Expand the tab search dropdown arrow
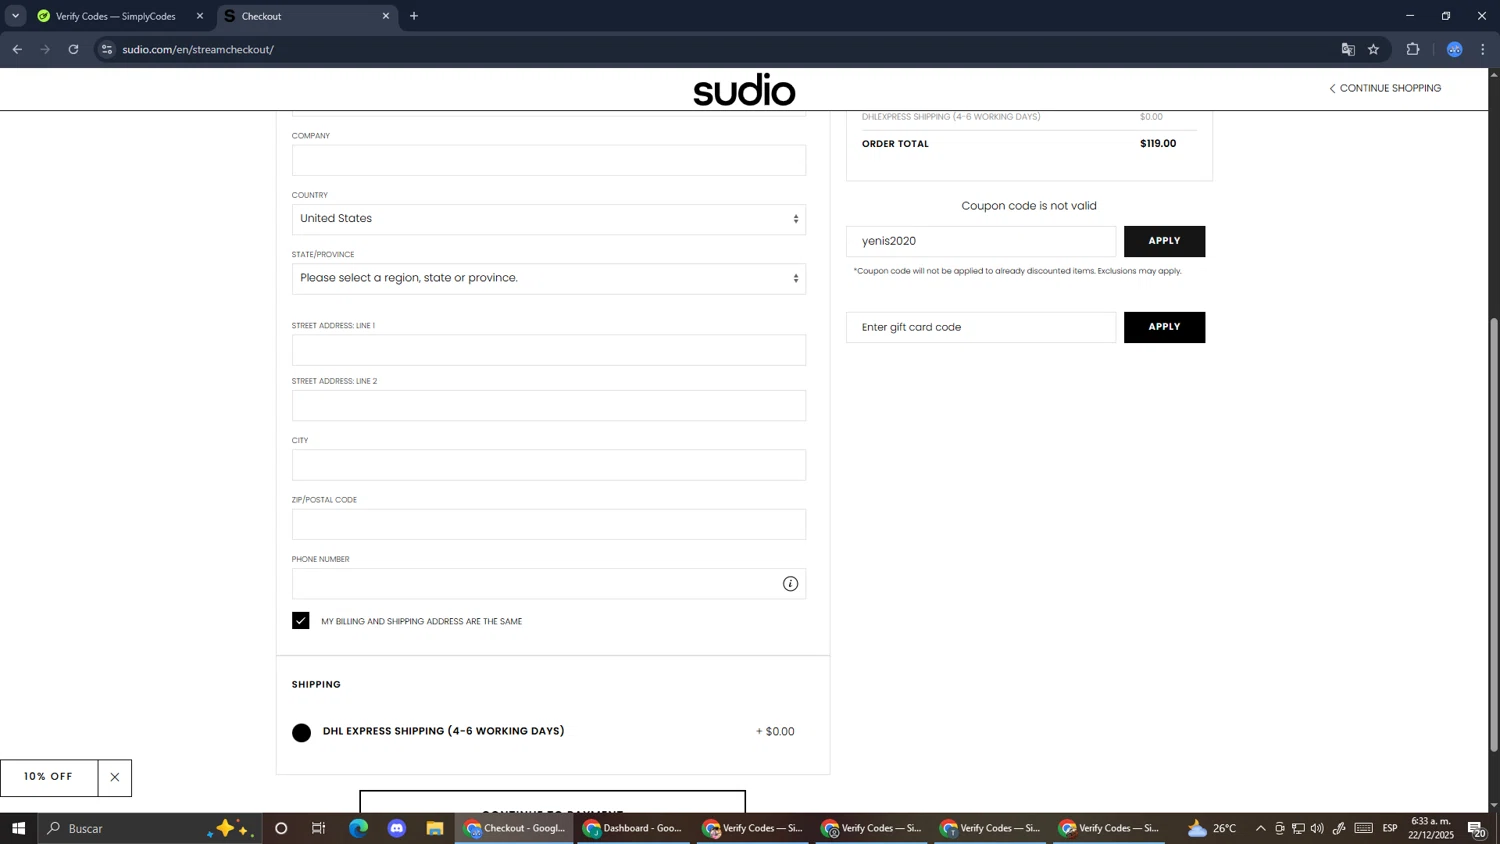 (x=15, y=16)
